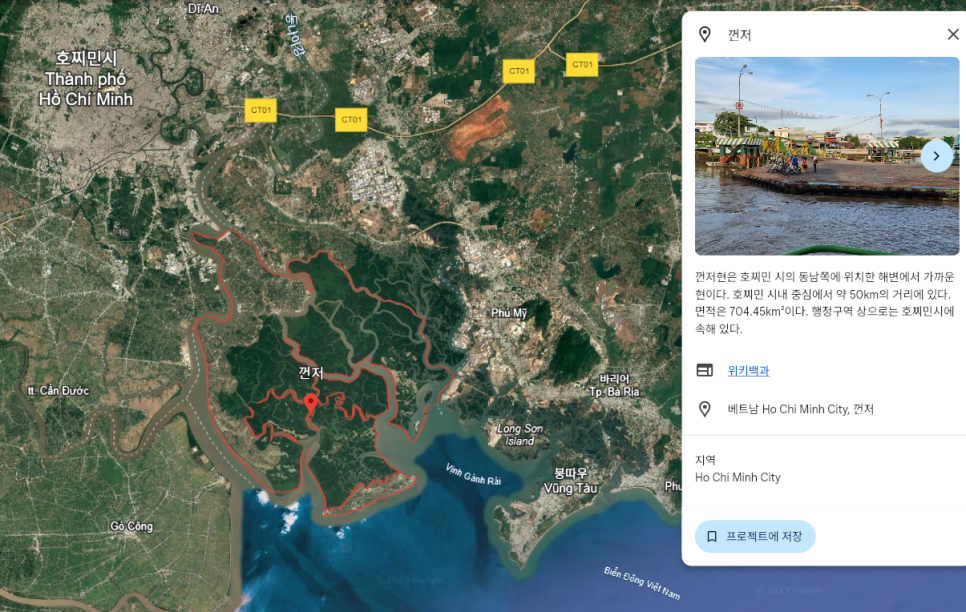Click the bookmark icon in save button
This screenshot has height=612, width=966.
[712, 536]
